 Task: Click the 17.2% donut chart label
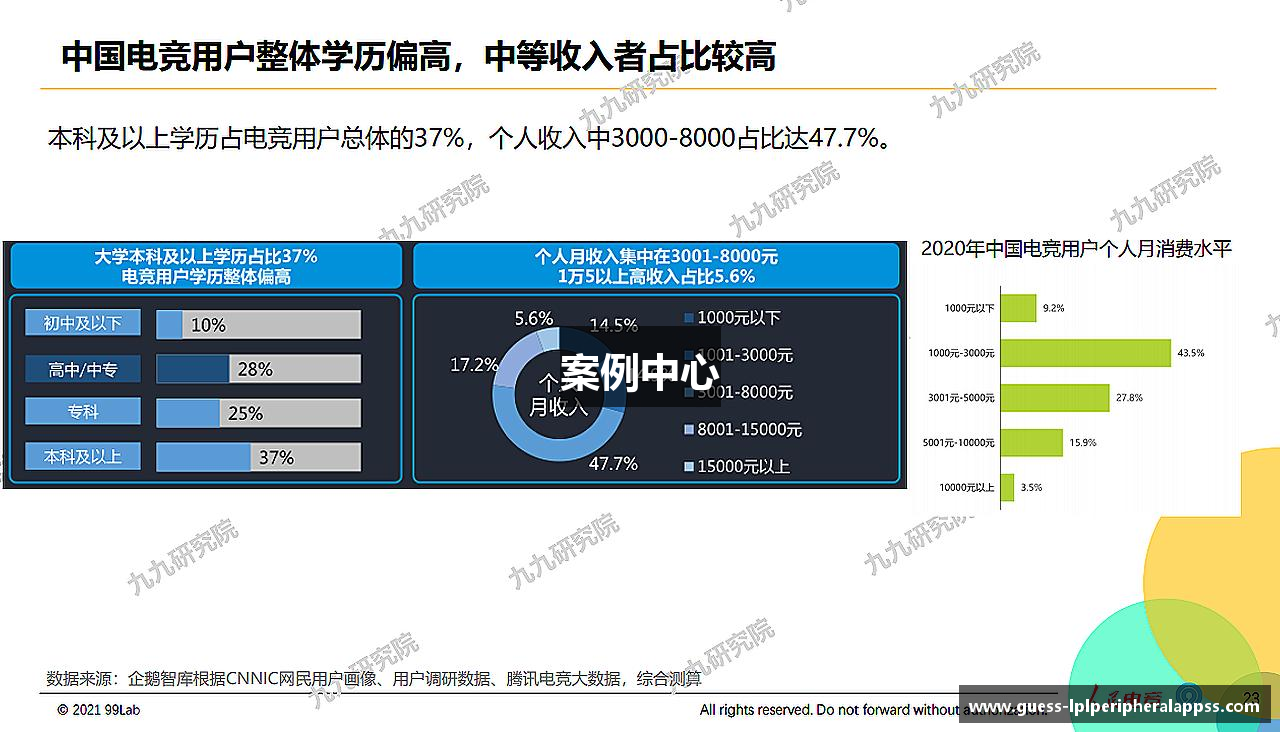474,365
